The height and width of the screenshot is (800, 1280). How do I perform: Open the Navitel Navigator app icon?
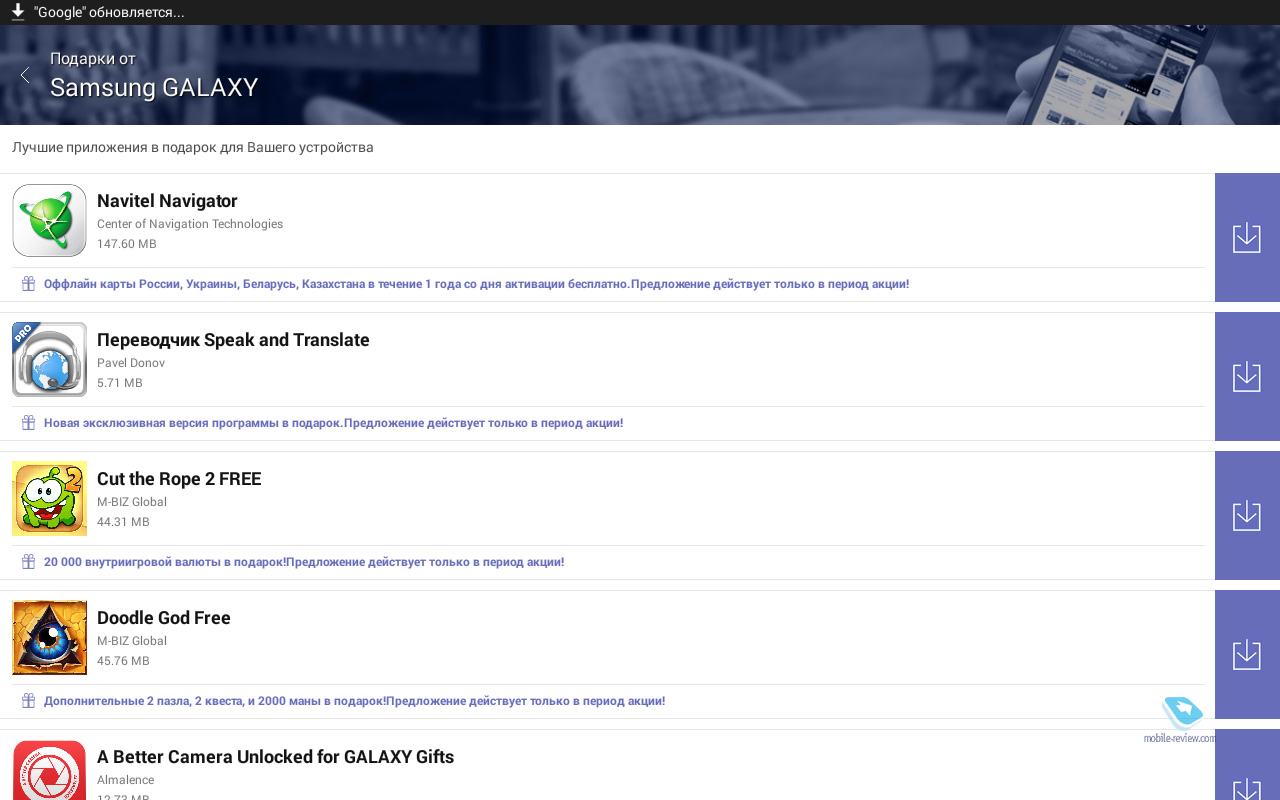pos(49,220)
